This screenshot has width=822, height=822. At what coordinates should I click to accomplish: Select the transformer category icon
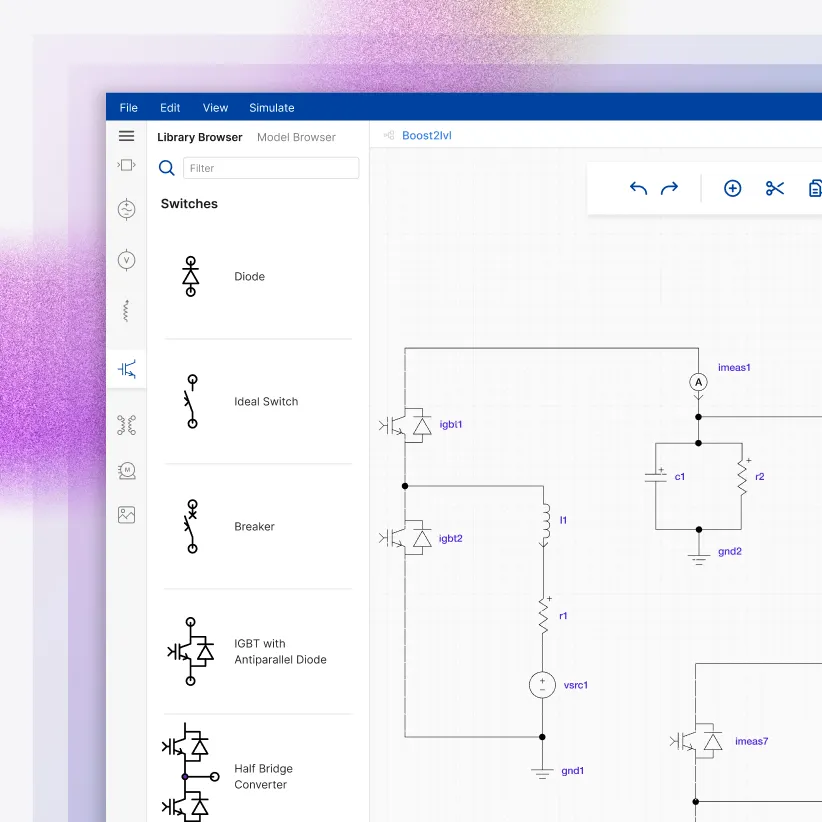pos(126,425)
